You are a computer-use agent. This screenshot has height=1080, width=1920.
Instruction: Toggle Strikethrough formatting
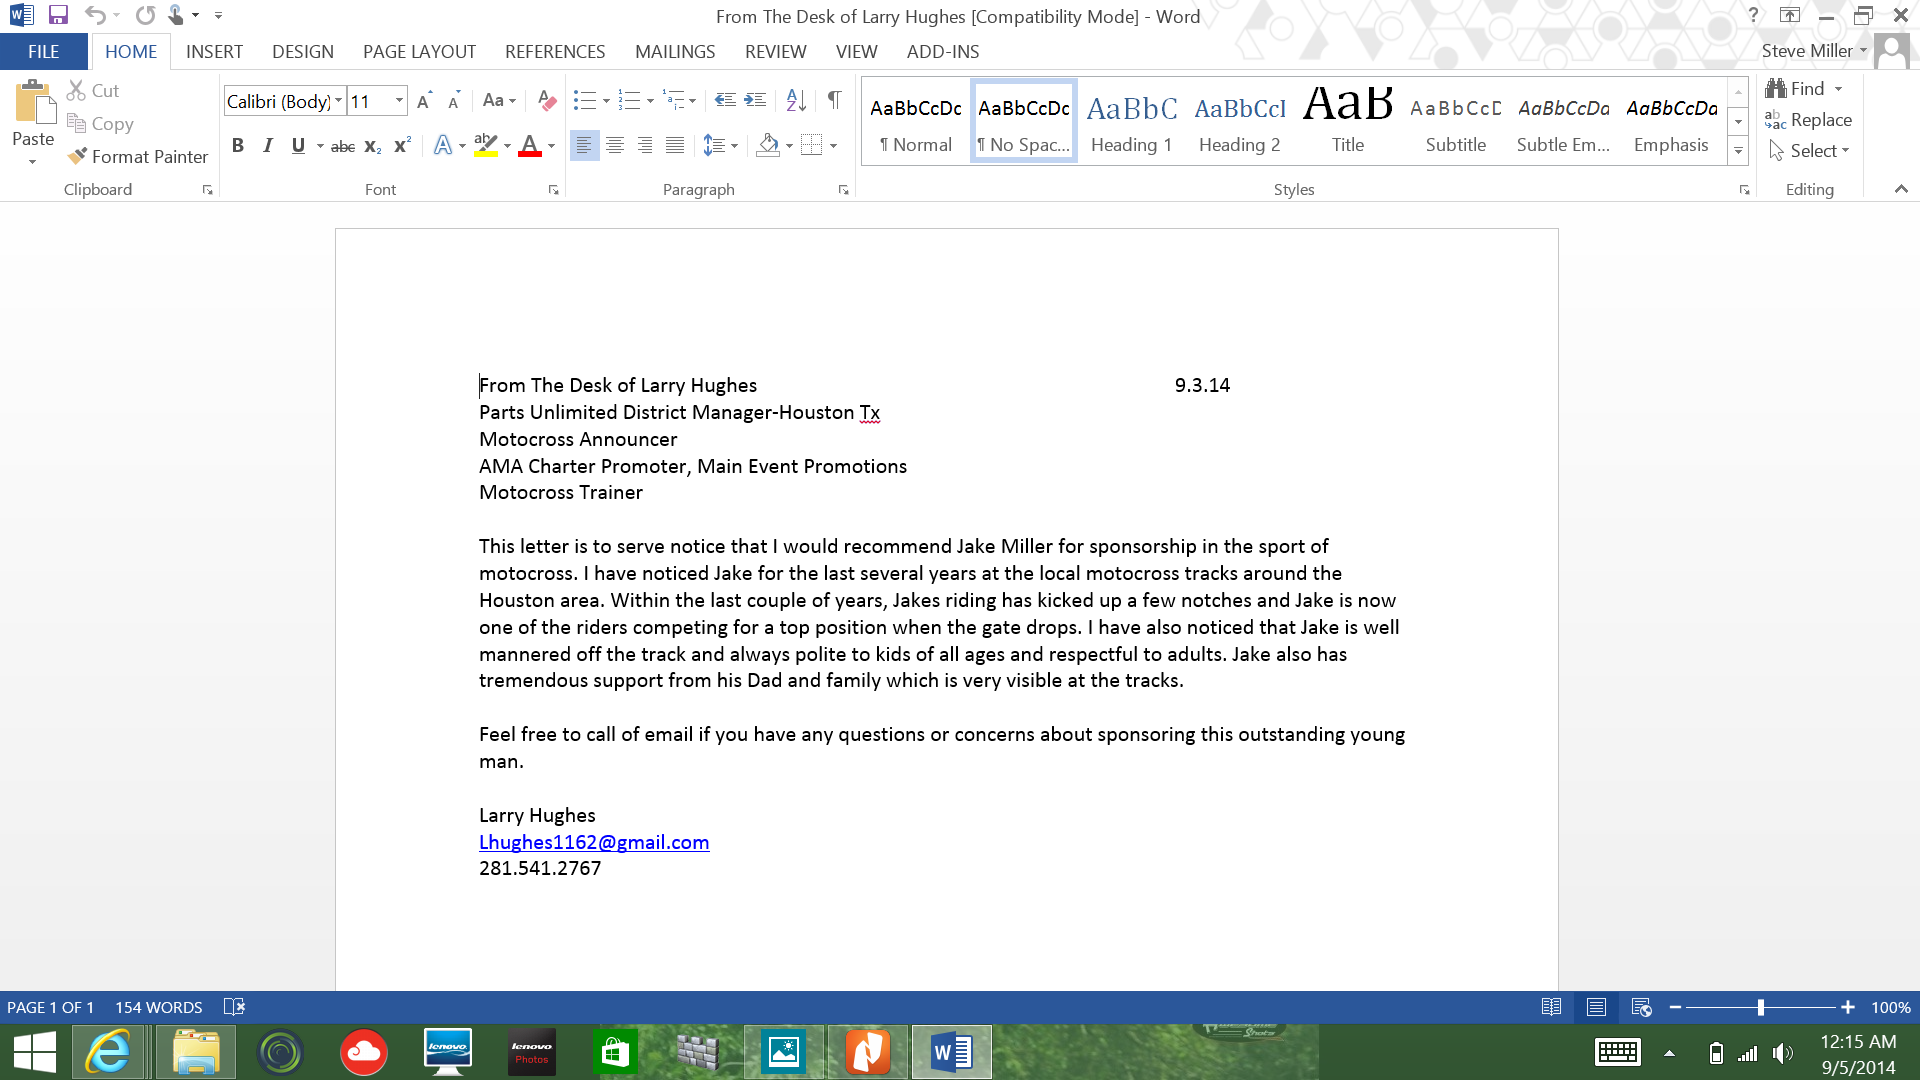point(343,146)
